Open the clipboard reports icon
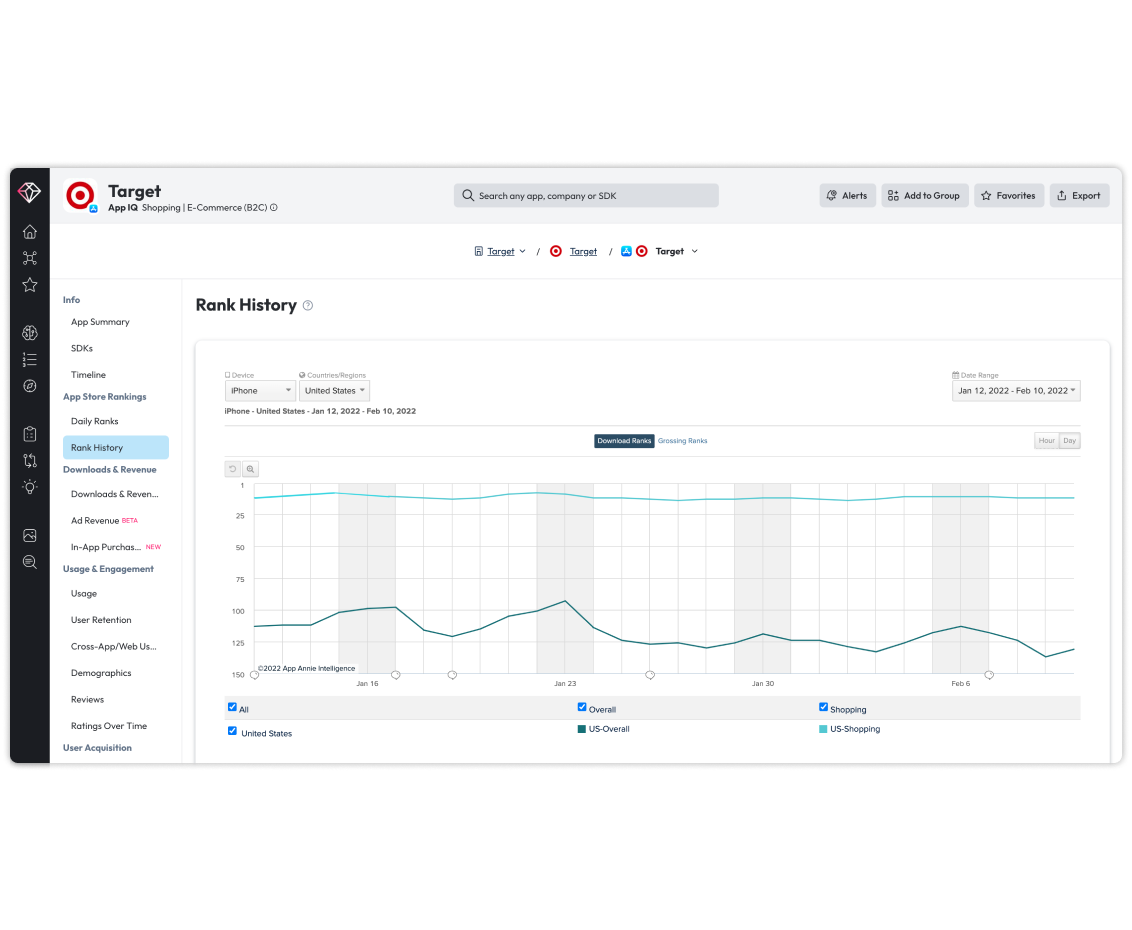 point(30,434)
